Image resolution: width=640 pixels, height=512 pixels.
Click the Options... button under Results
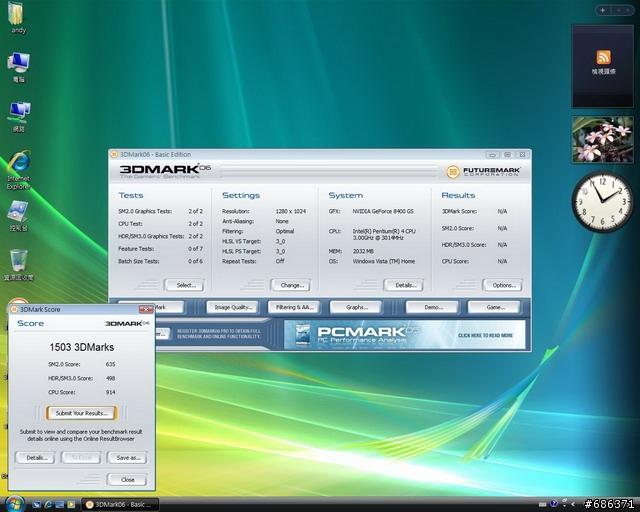coord(502,285)
